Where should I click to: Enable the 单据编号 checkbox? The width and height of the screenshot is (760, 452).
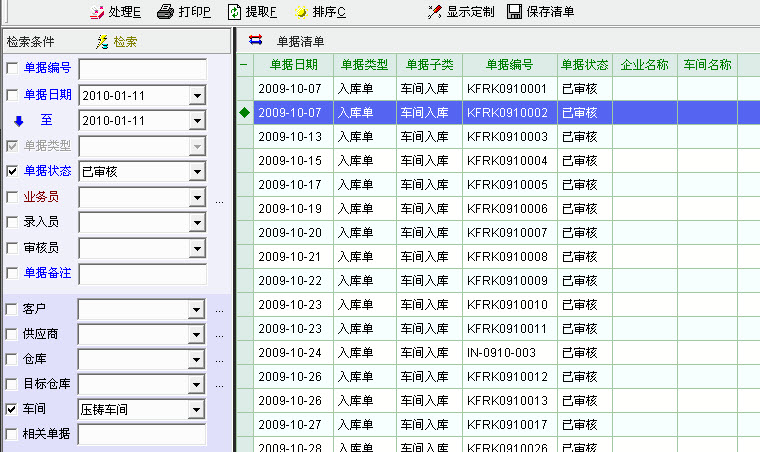pyautogui.click(x=12, y=68)
